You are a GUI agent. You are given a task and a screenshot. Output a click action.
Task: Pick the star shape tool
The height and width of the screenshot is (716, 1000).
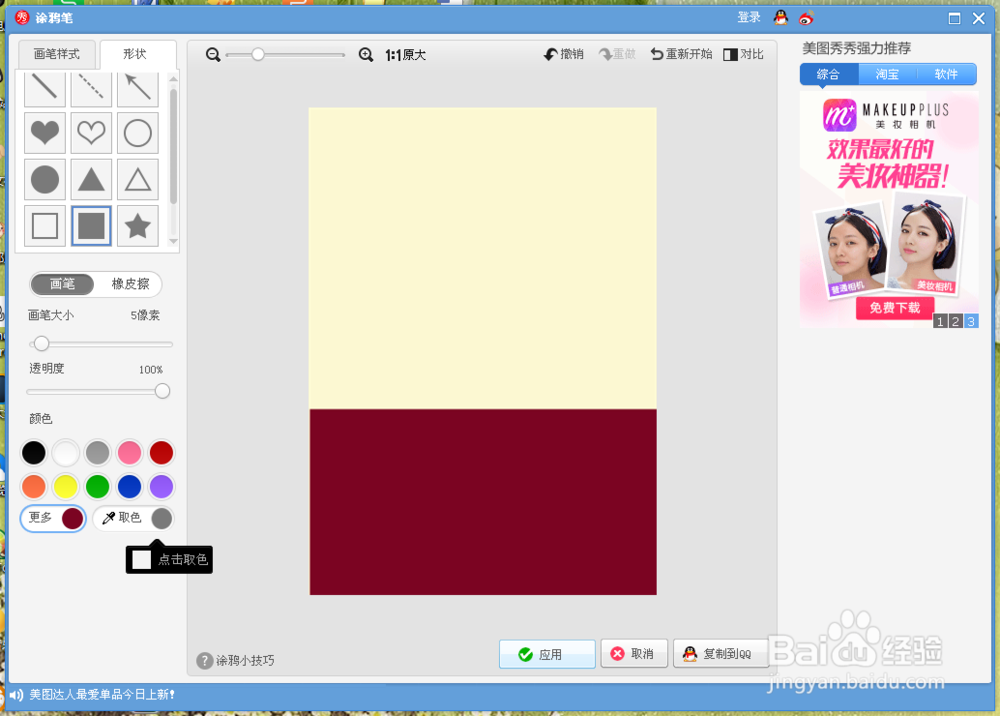coord(137,226)
